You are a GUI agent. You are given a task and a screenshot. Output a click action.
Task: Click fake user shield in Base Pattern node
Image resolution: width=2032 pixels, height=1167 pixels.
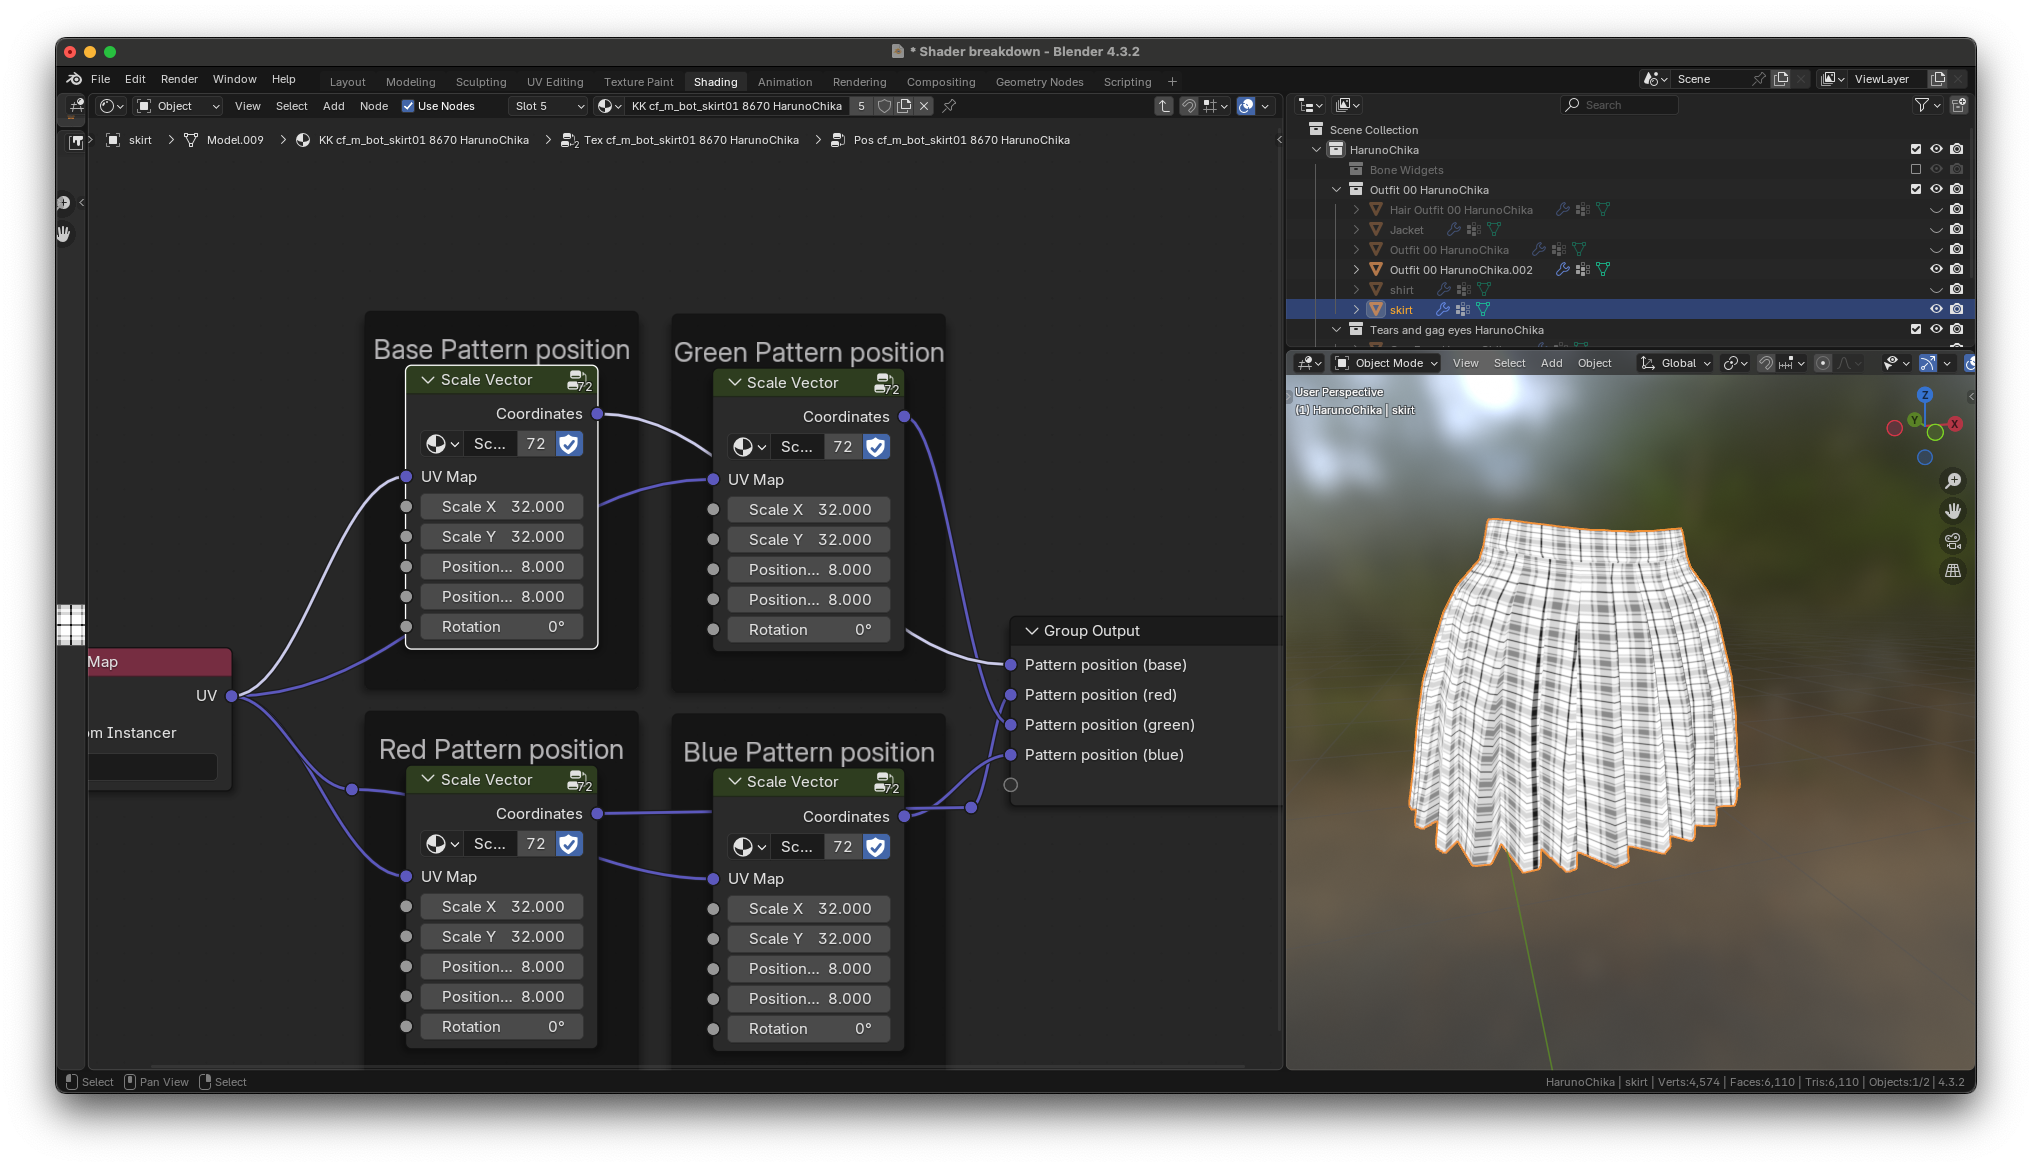pos(569,444)
